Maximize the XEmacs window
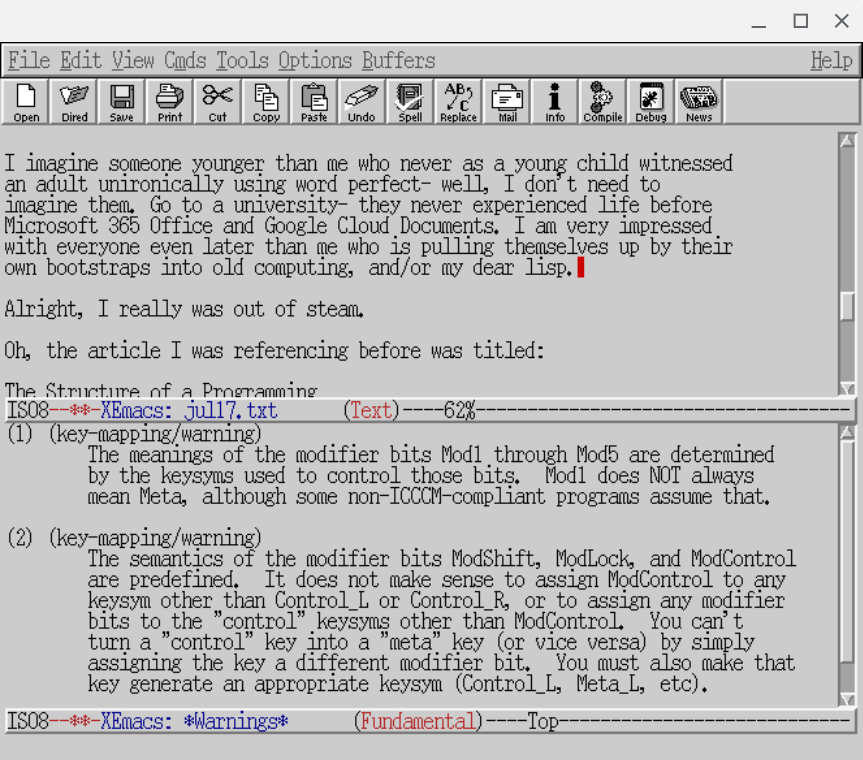This screenshot has width=863, height=760. (800, 21)
